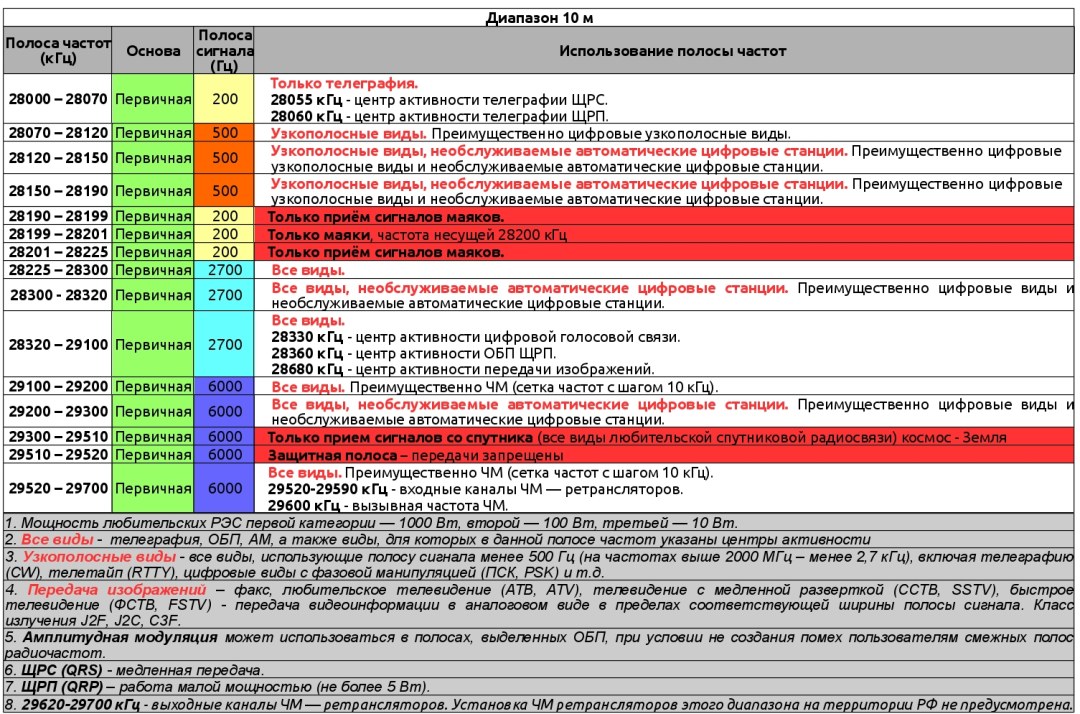Click the red "Защитная полоса" usage cell
The height and width of the screenshot is (714, 1080).
664,454
